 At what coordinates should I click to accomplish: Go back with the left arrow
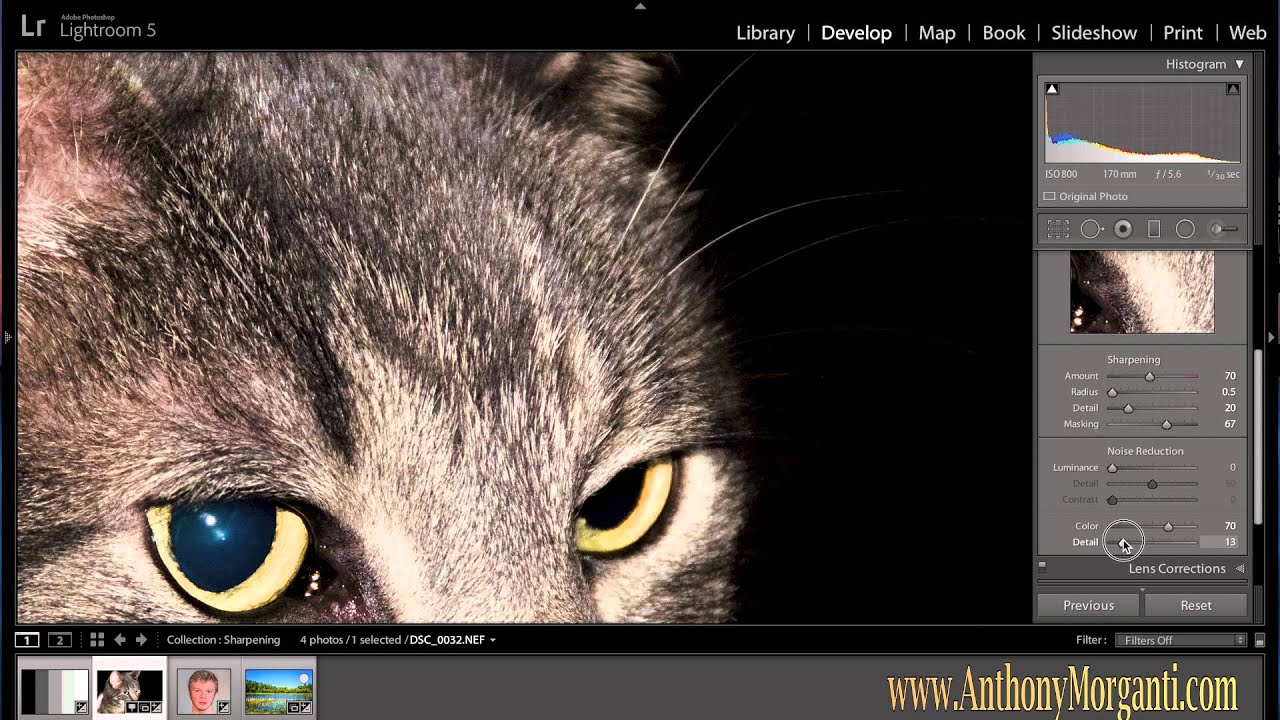tap(119, 640)
